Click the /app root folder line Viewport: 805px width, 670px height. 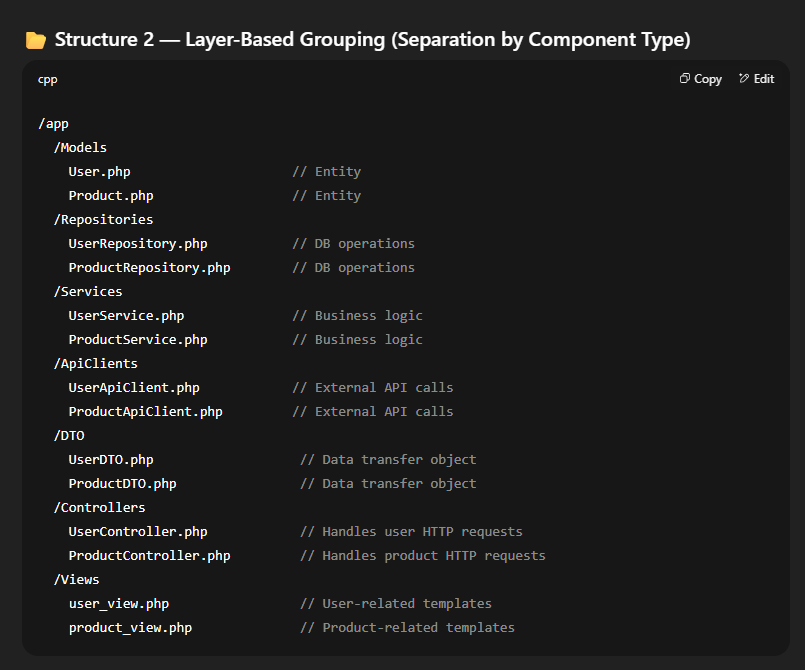[x=53, y=123]
